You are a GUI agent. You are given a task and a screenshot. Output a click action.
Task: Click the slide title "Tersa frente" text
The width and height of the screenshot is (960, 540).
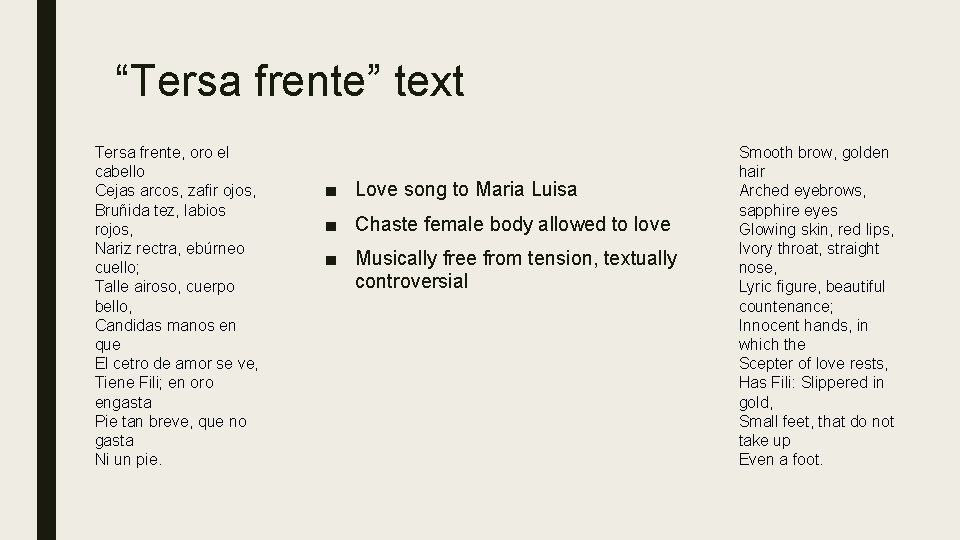click(x=290, y=81)
